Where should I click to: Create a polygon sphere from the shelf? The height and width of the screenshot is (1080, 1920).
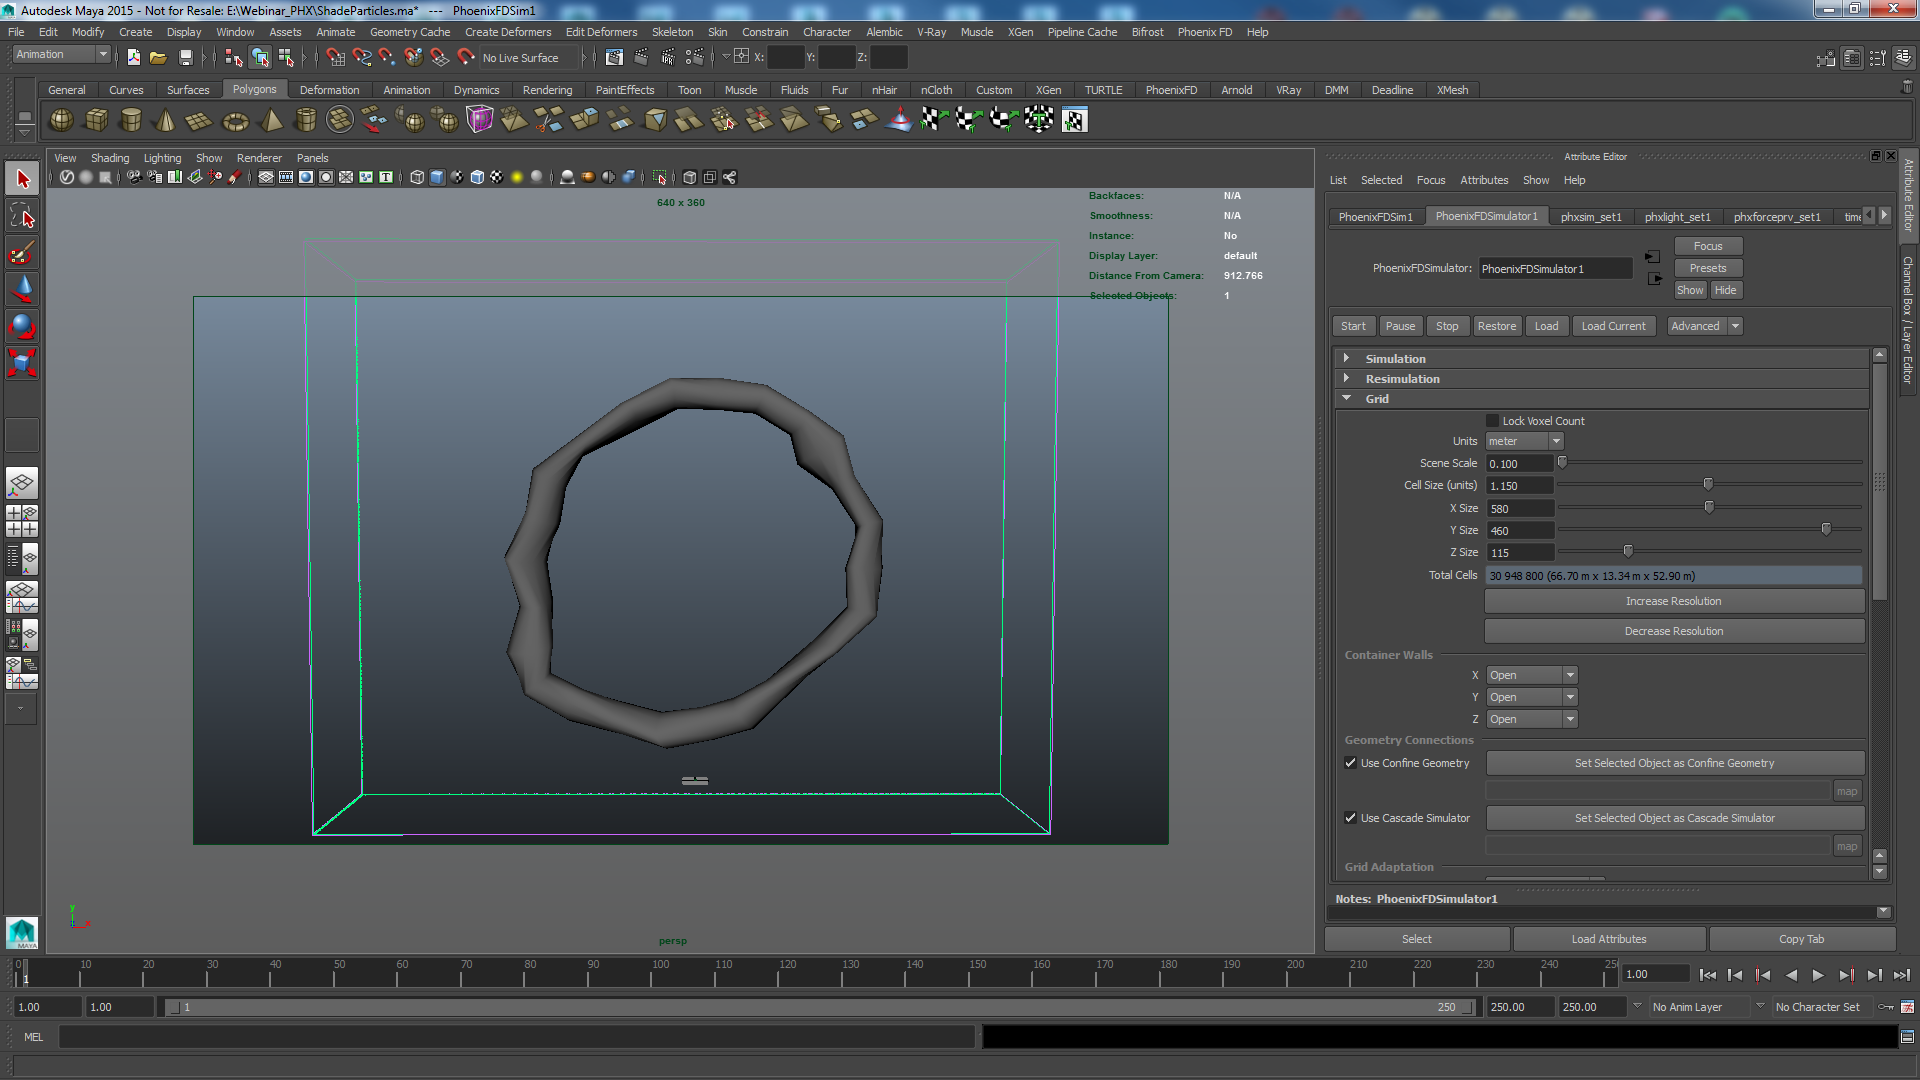tap(61, 121)
